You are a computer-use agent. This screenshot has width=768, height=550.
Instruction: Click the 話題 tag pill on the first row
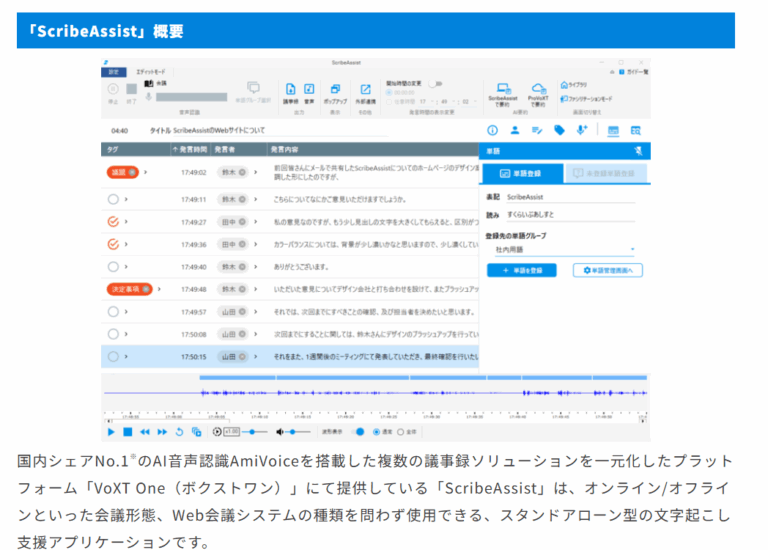click(122, 172)
